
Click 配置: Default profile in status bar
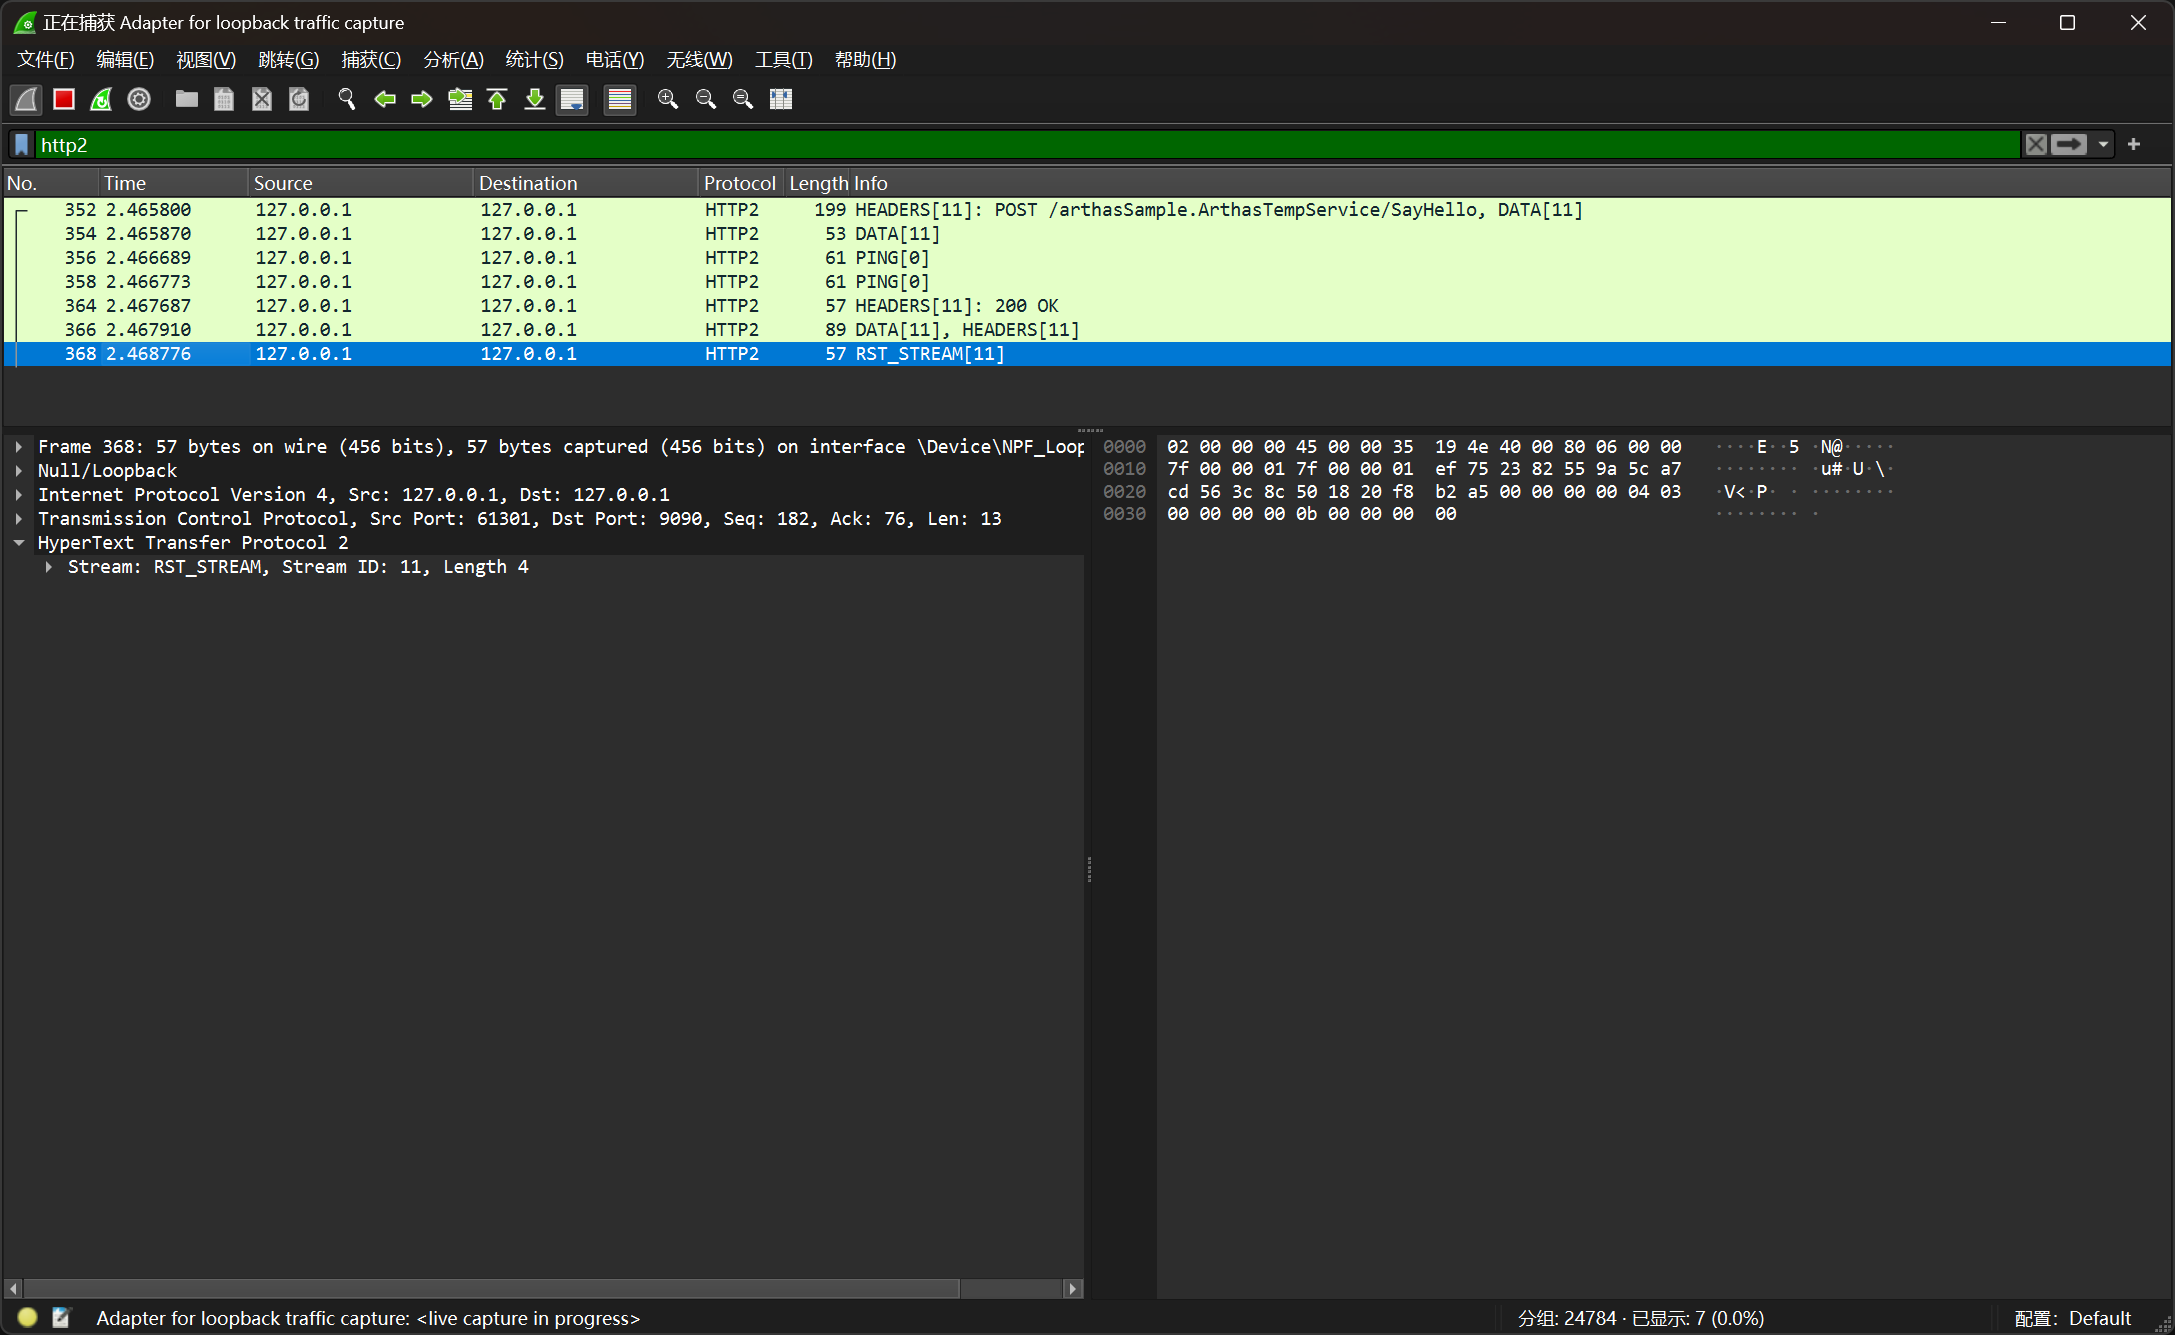2072,1318
